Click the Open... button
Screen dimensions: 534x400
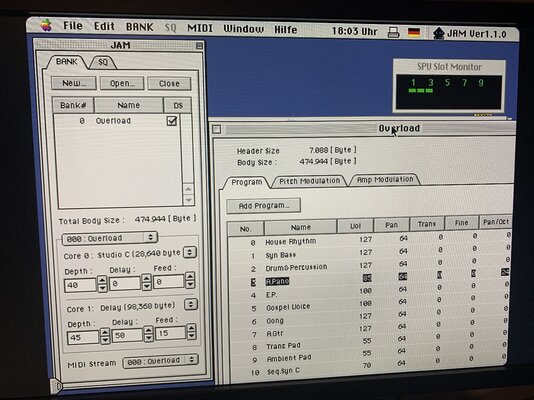click(x=122, y=83)
